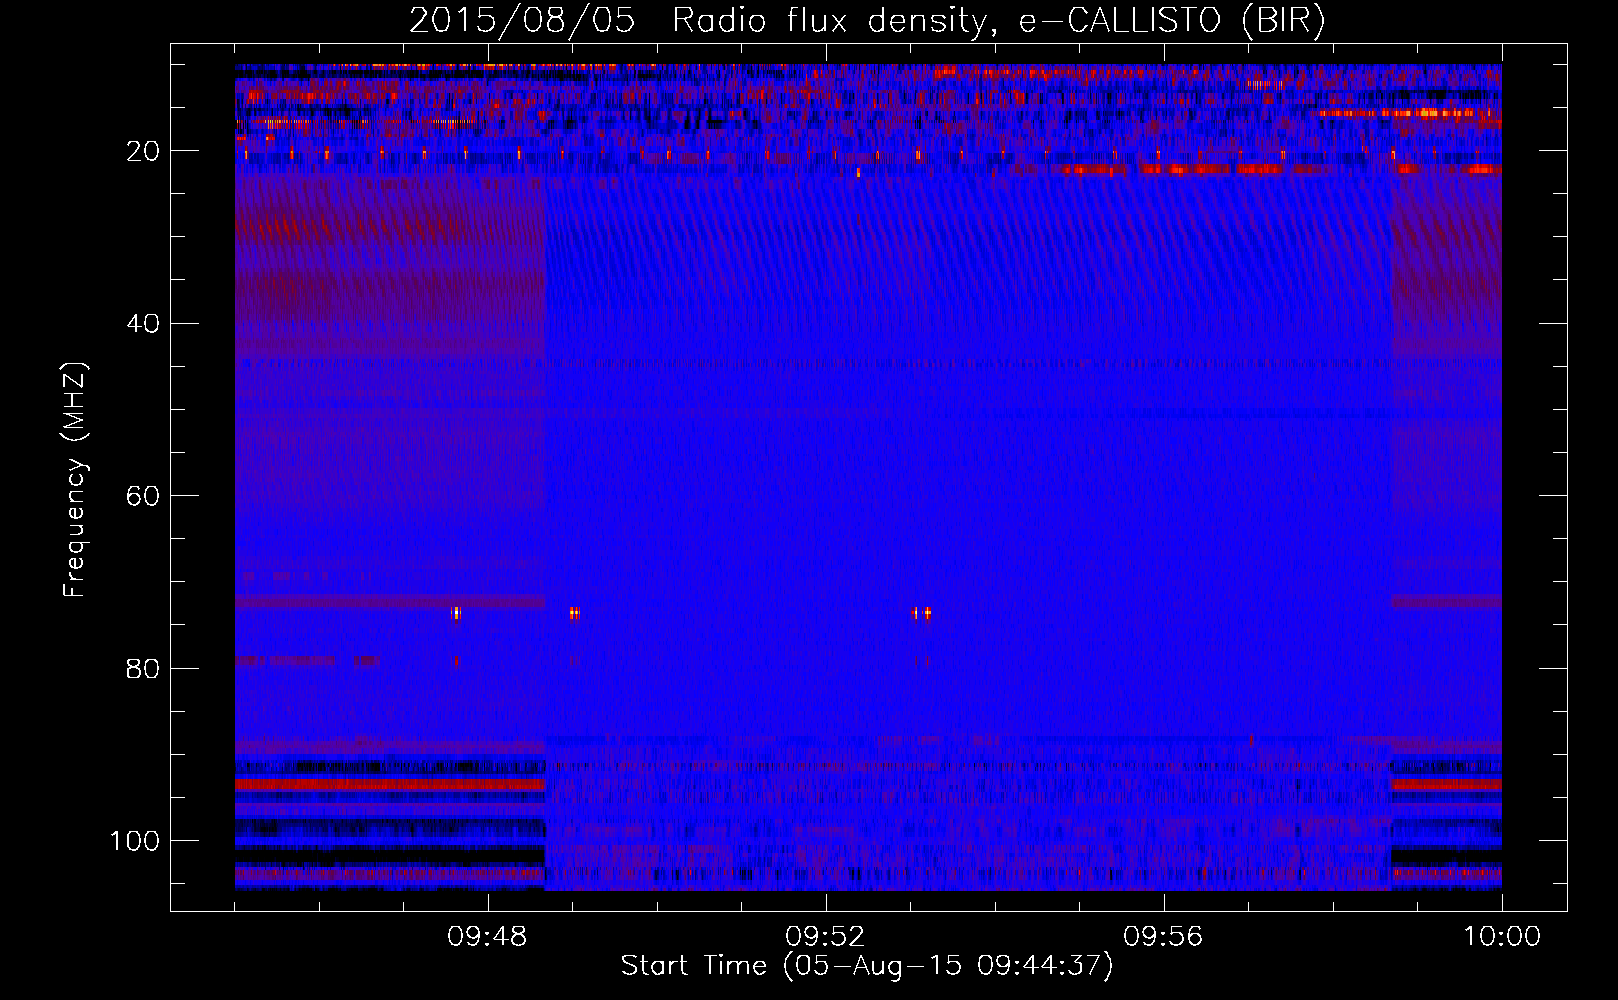The height and width of the screenshot is (1000, 1618).
Task: Click the 09:52 time tick label
Action: (825, 937)
